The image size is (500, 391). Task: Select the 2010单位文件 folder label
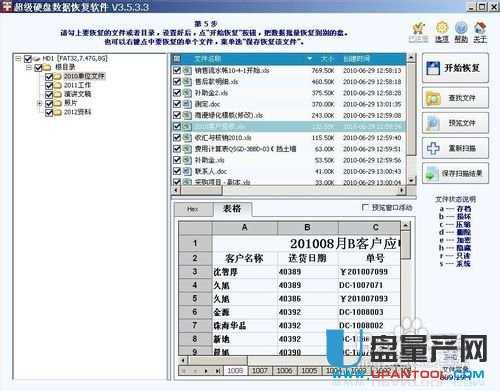[x=84, y=76]
